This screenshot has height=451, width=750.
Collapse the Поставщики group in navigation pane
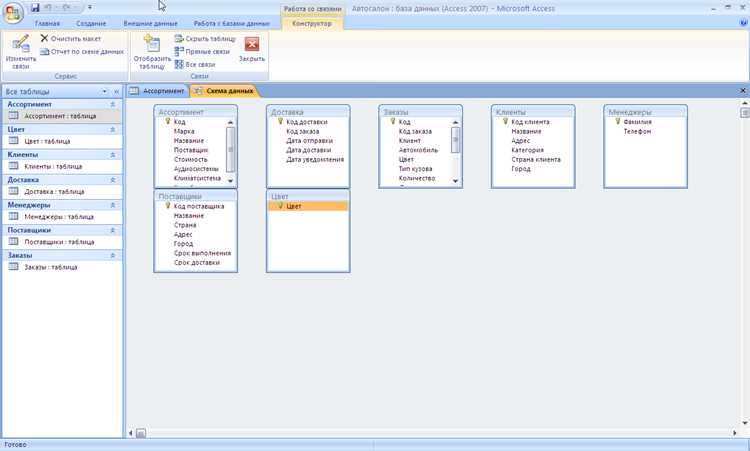(x=113, y=231)
